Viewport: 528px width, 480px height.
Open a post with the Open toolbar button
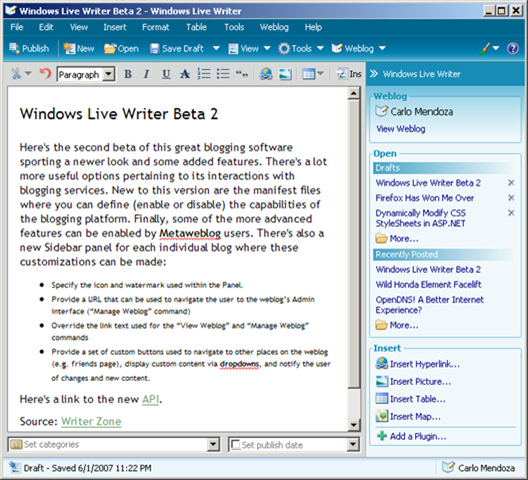pos(121,49)
